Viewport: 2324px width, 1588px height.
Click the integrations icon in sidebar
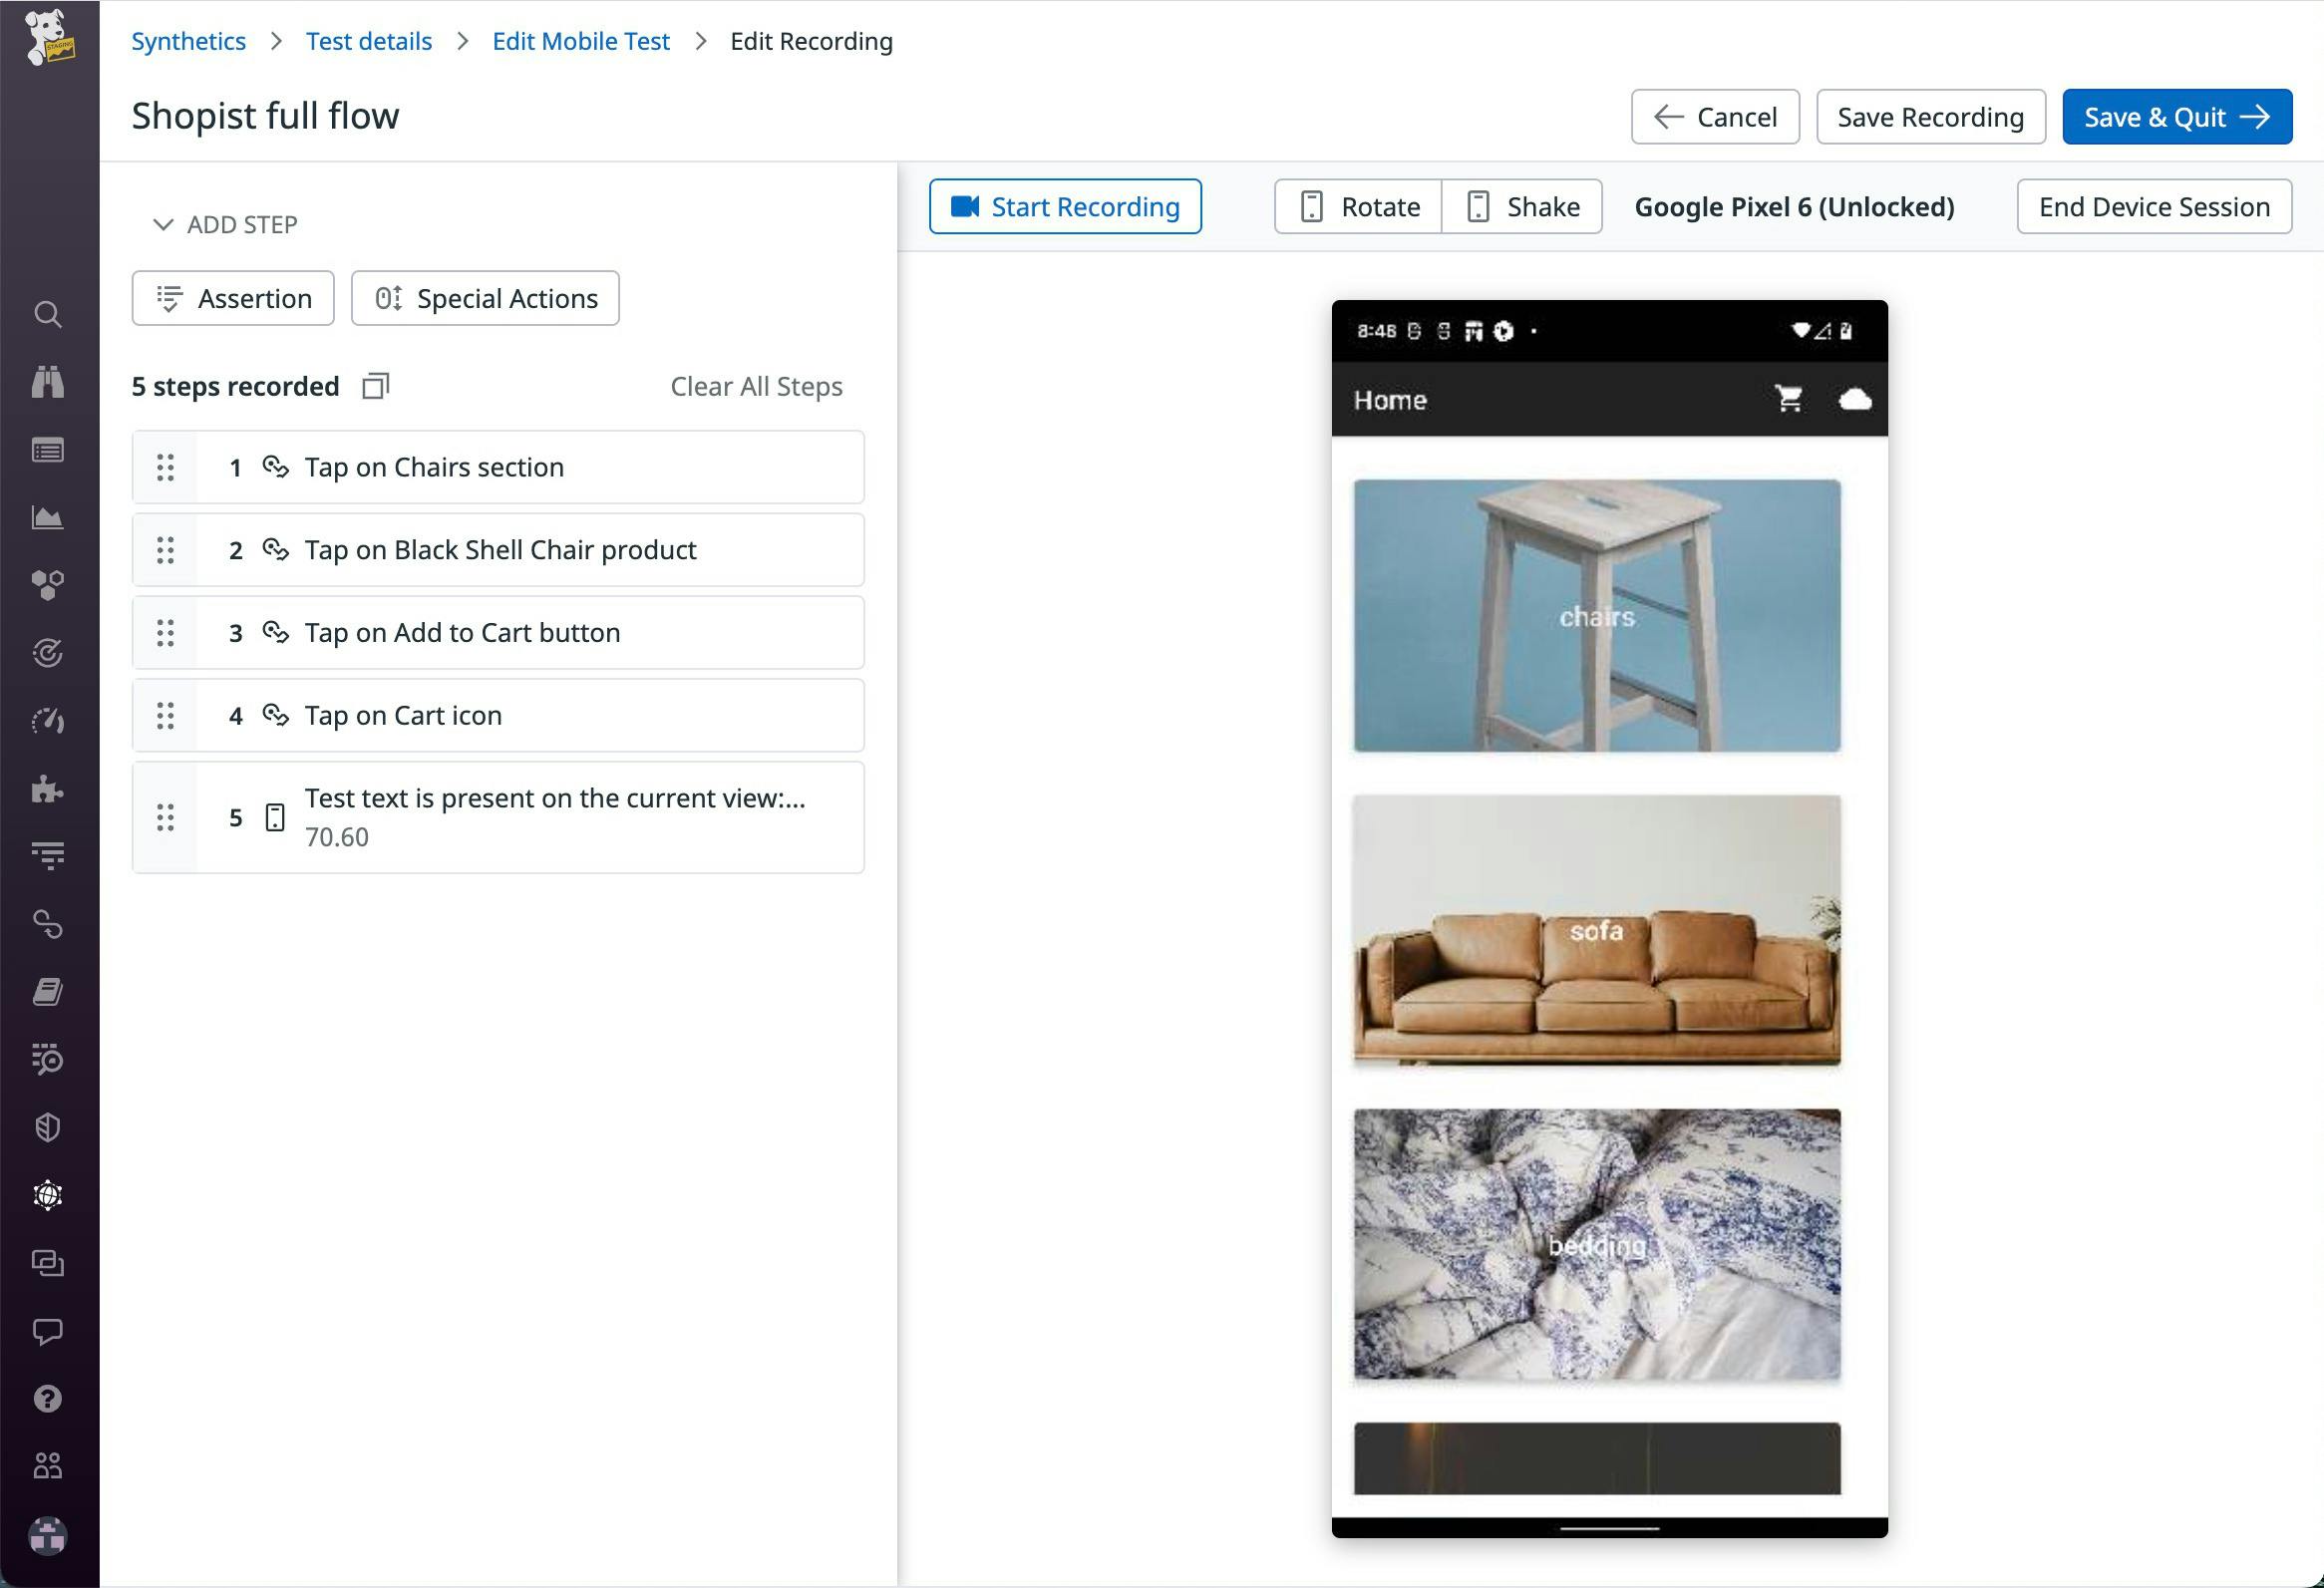click(x=48, y=788)
